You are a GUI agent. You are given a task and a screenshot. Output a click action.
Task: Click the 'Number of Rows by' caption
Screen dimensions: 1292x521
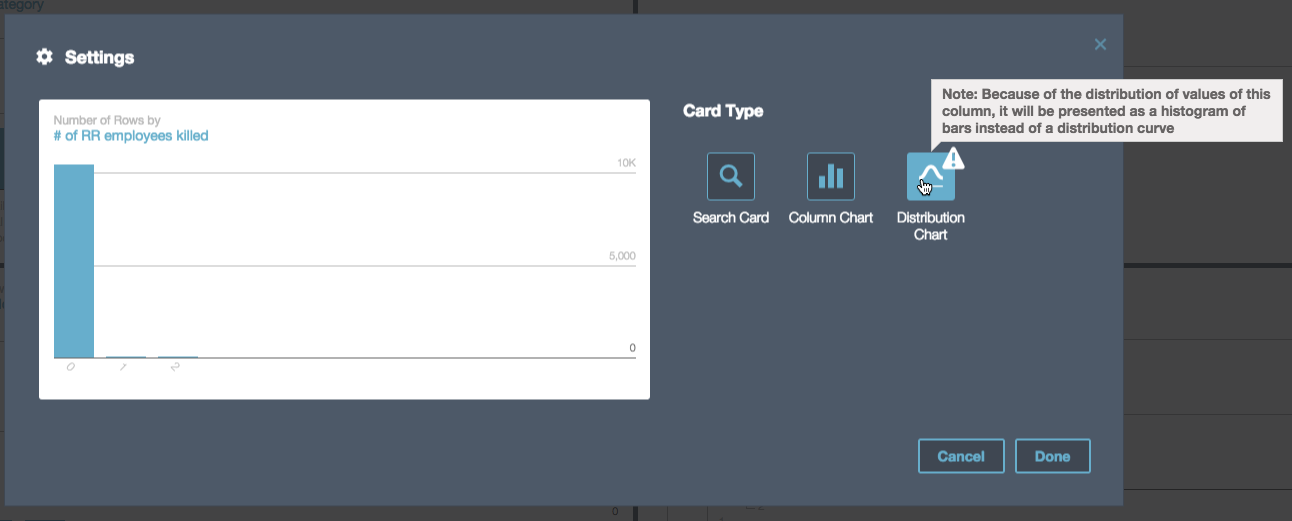coord(107,120)
